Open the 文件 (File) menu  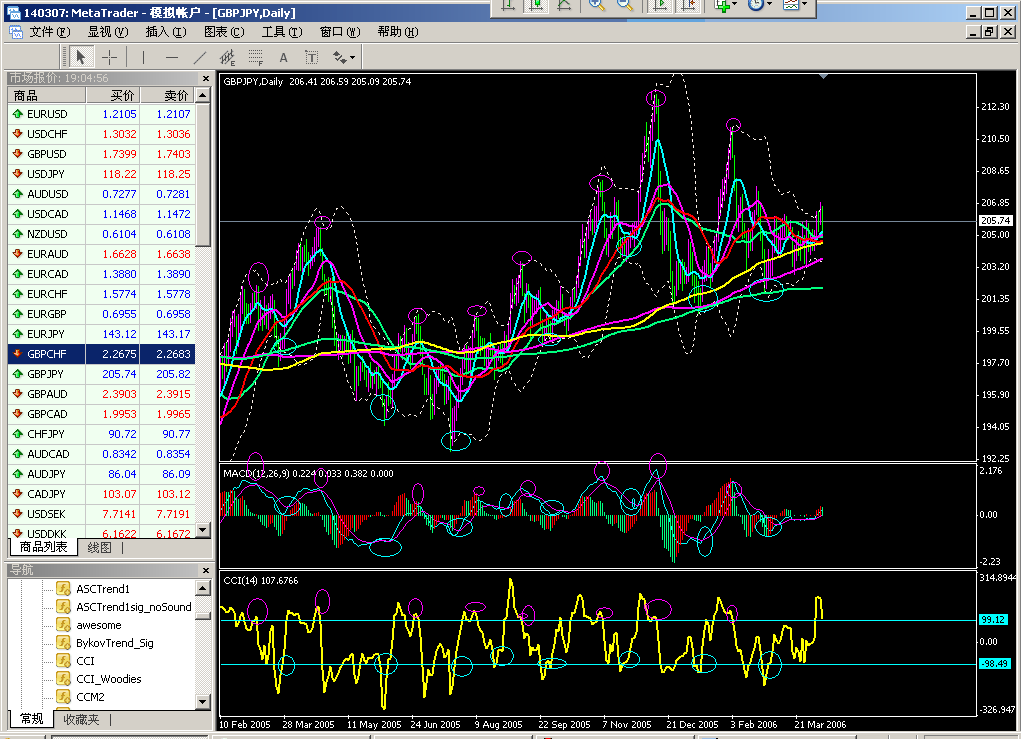coord(49,32)
